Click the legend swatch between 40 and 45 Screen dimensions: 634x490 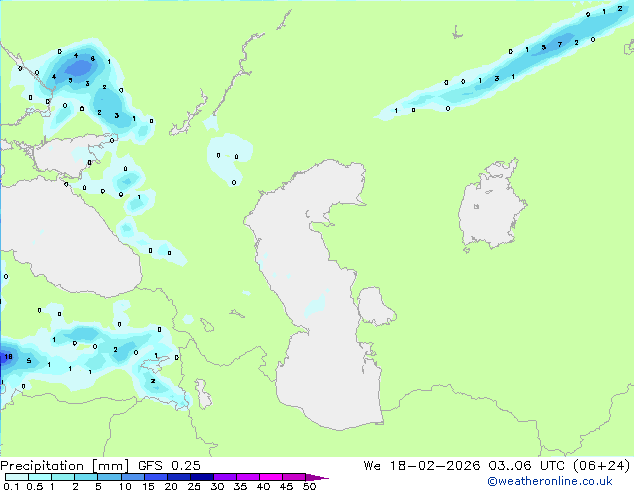point(271,477)
